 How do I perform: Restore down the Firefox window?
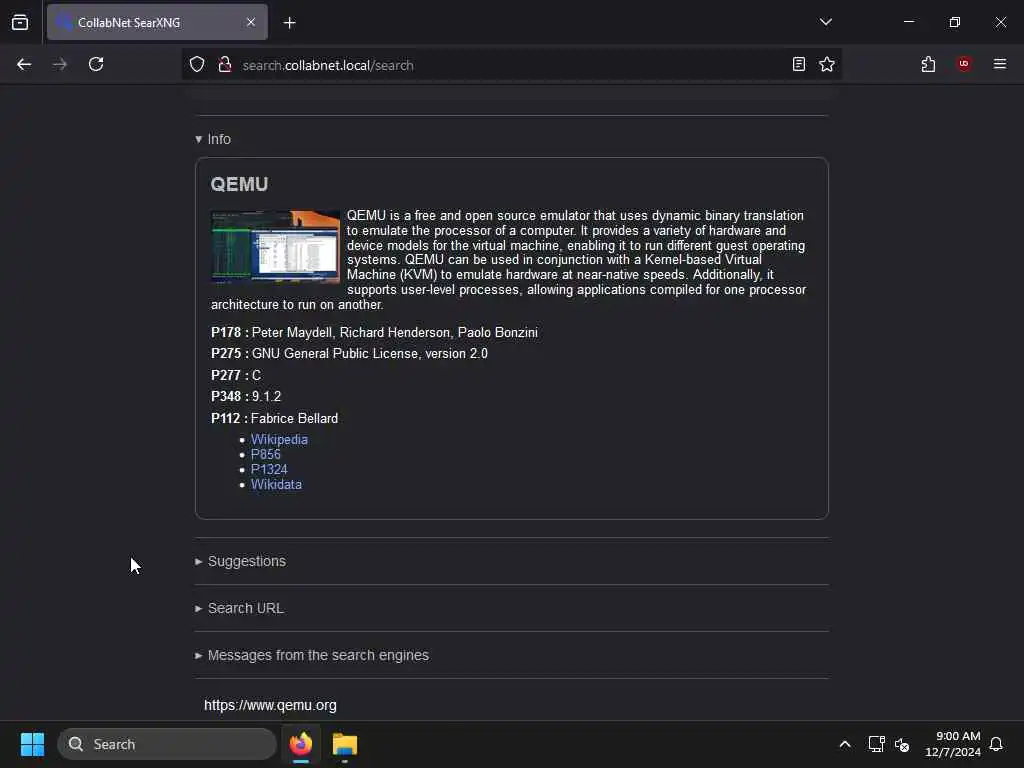954,22
